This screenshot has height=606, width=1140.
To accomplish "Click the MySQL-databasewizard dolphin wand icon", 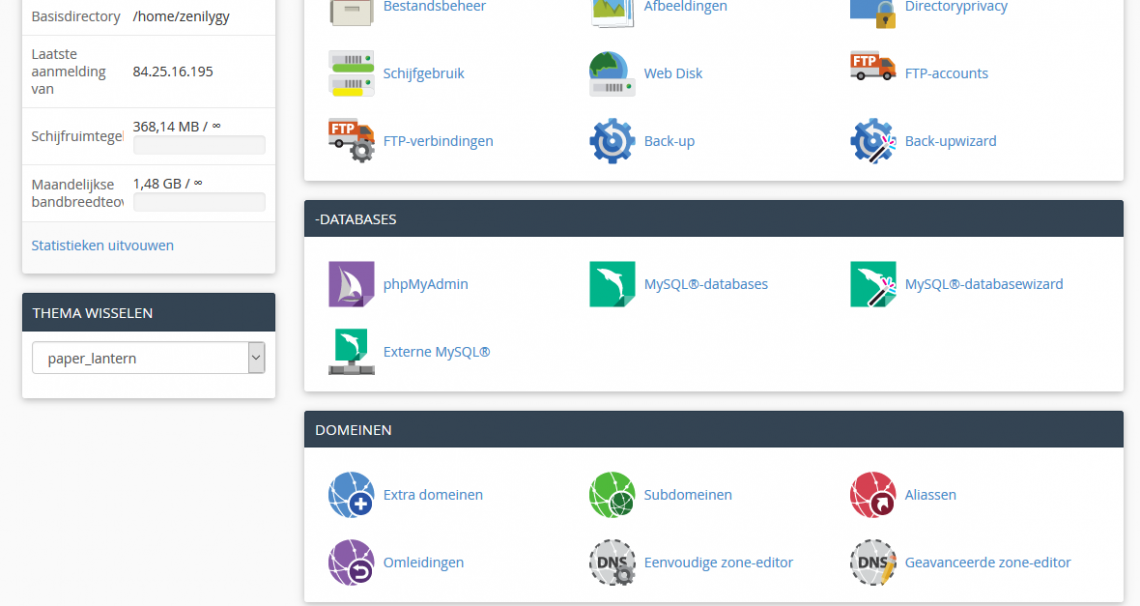I will 872,284.
